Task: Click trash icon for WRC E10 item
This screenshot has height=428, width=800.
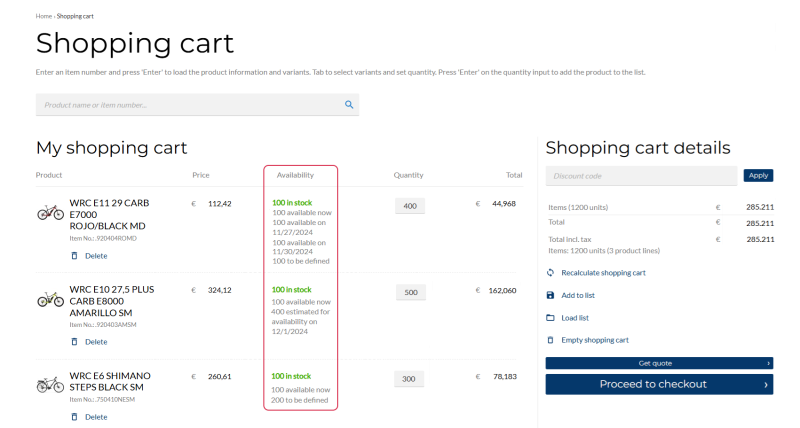Action: tap(74, 342)
